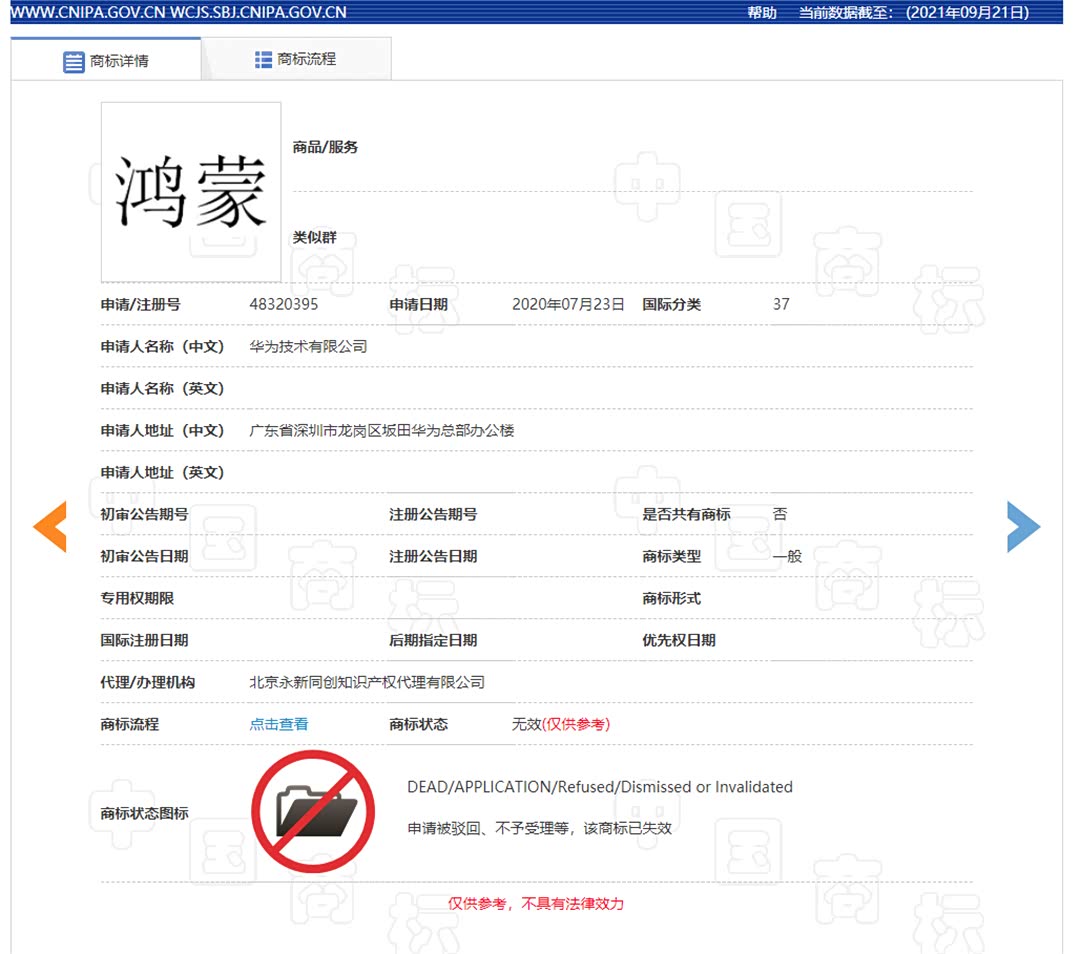Click the international class value 37

pos(781,305)
